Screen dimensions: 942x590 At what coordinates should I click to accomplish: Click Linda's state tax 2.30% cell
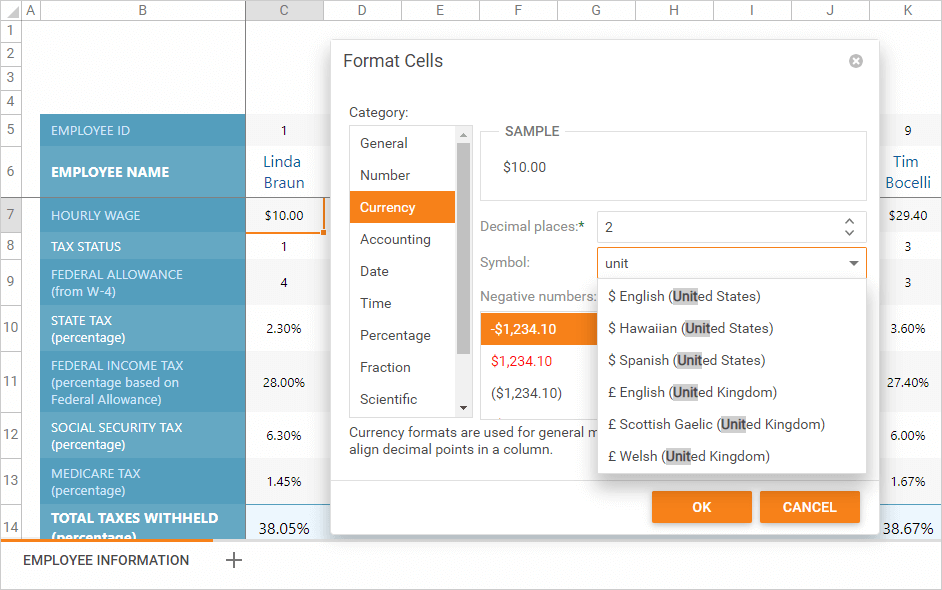coord(284,329)
